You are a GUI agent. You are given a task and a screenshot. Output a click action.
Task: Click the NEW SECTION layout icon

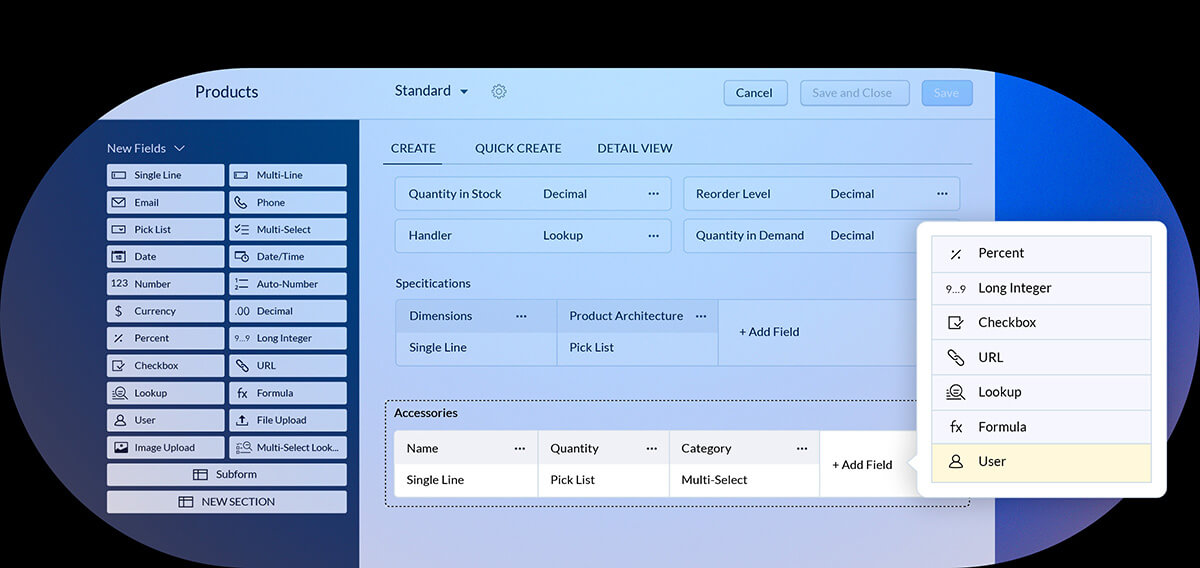click(185, 502)
